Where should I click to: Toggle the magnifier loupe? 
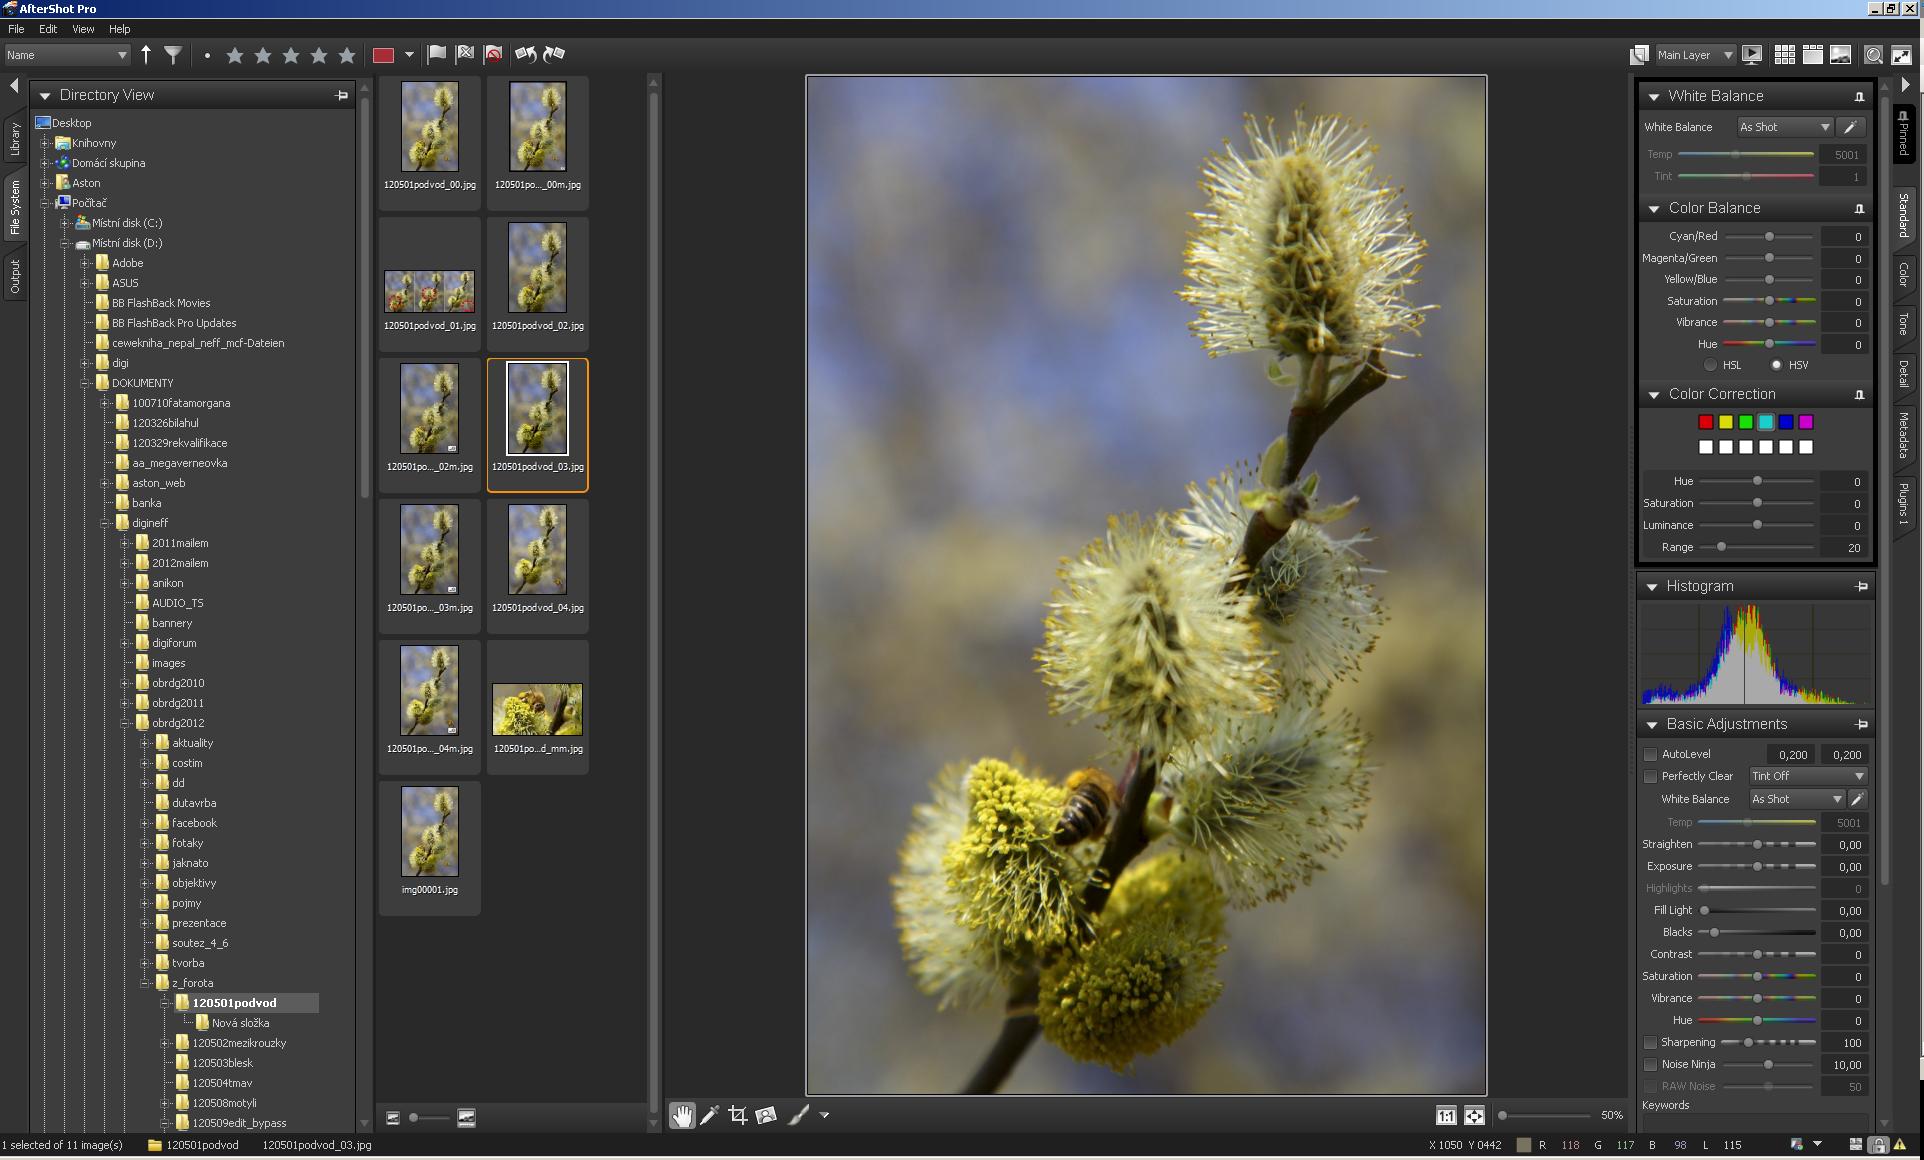click(x=1873, y=55)
